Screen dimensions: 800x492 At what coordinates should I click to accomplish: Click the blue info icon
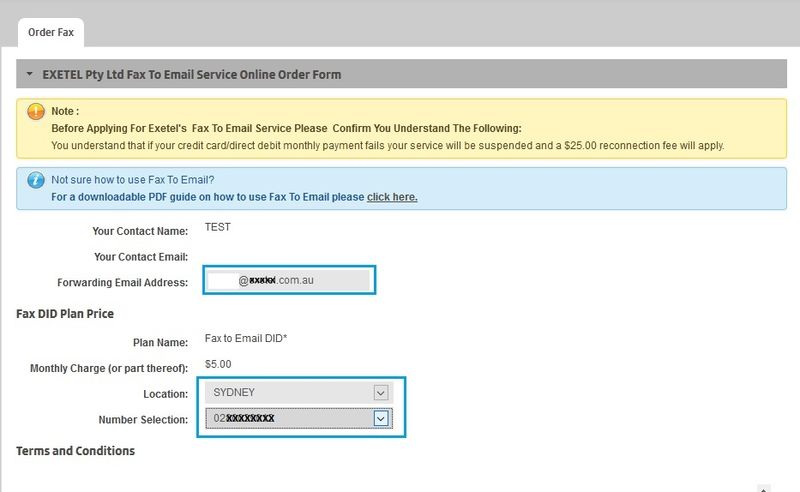36,180
